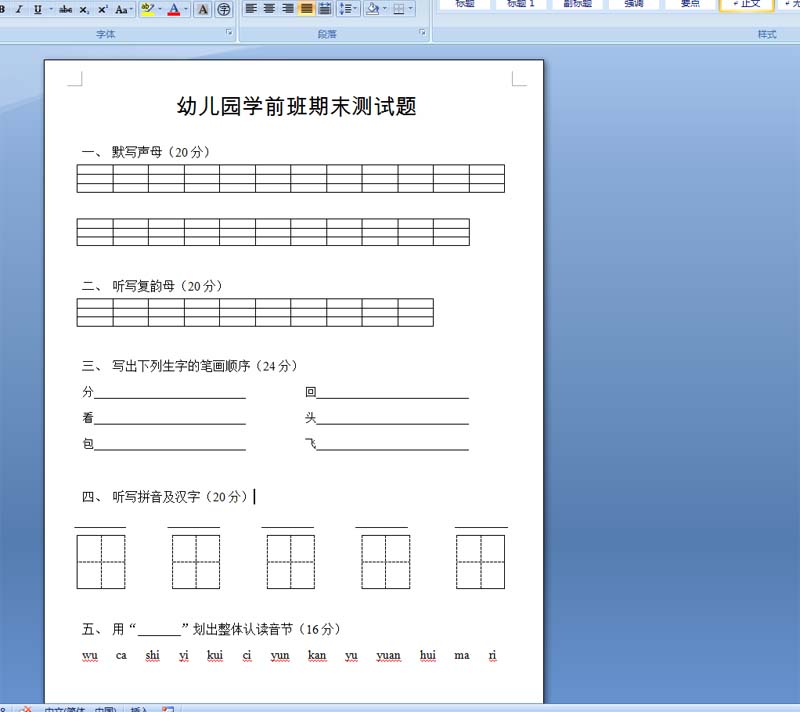This screenshot has height=712, width=800.
Task: Click pinyin syllable "yuan"
Action: click(389, 655)
